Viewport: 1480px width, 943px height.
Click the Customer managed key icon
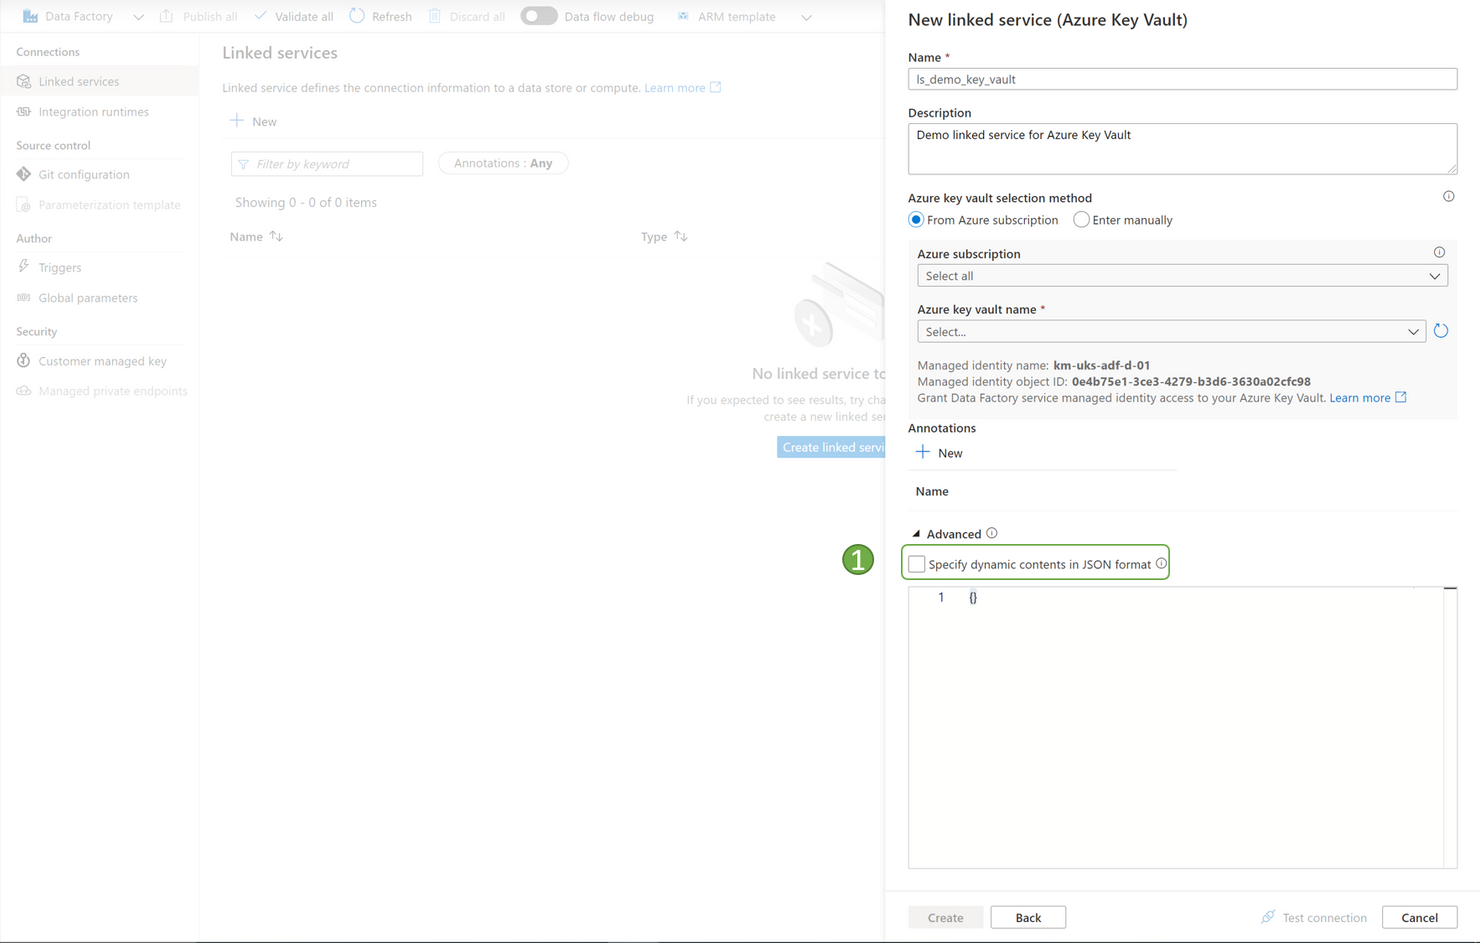[x=24, y=361]
